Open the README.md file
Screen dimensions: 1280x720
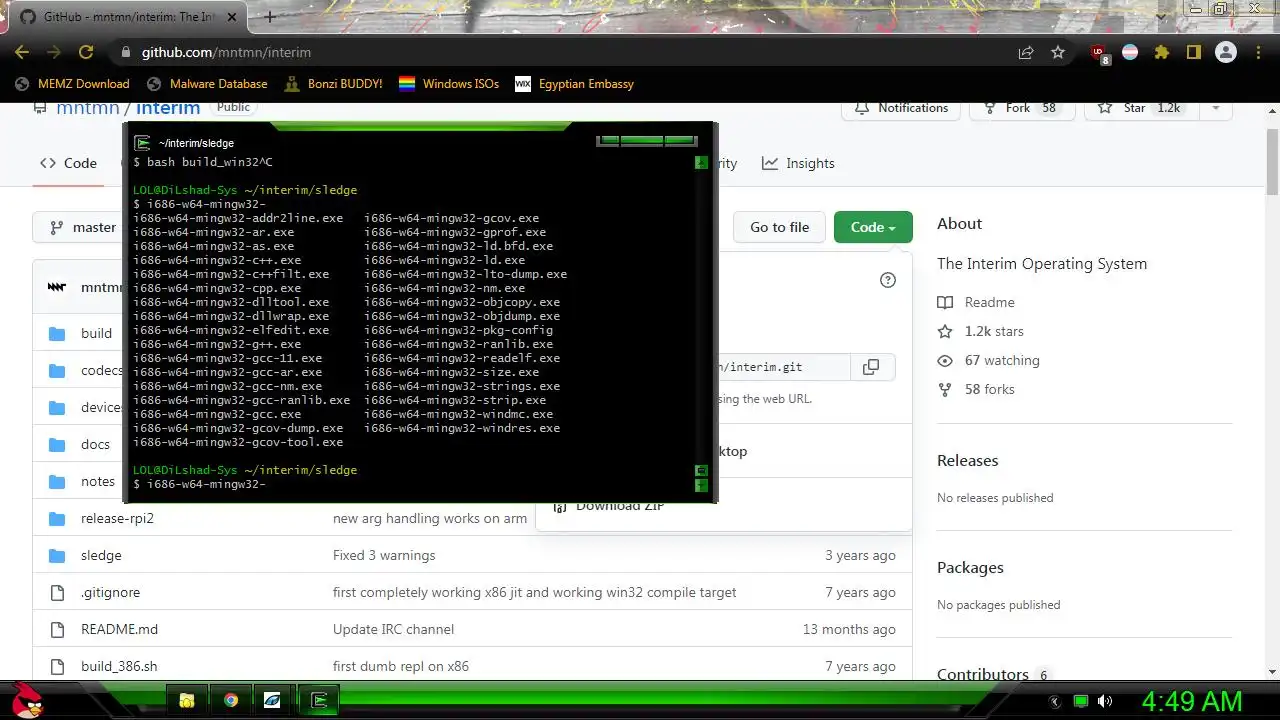[119, 629]
